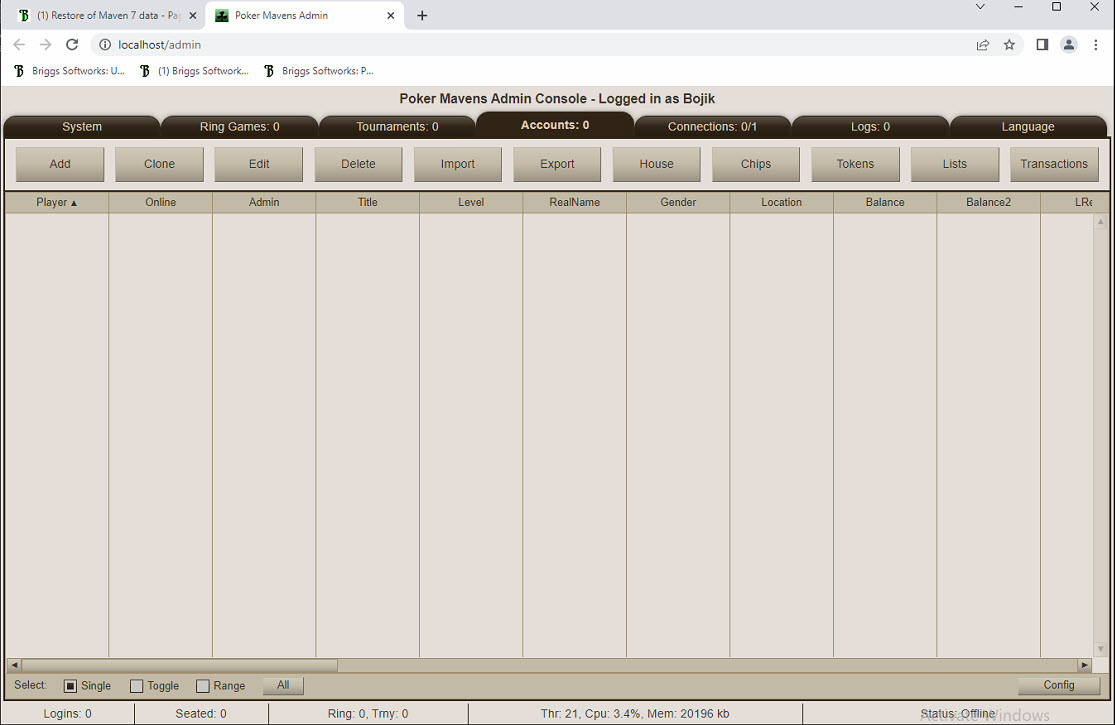
Task: Enable the Range selection mode checkbox
Action: (x=203, y=686)
